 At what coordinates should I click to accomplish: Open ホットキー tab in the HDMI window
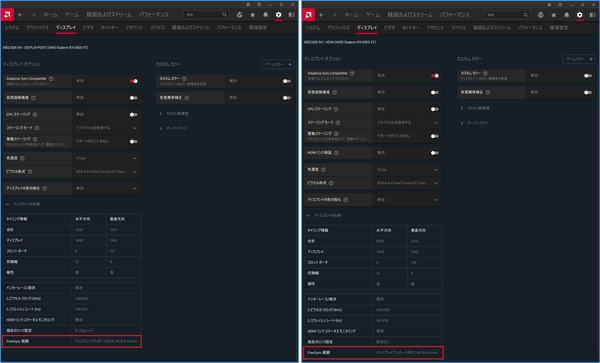pyautogui.click(x=411, y=28)
